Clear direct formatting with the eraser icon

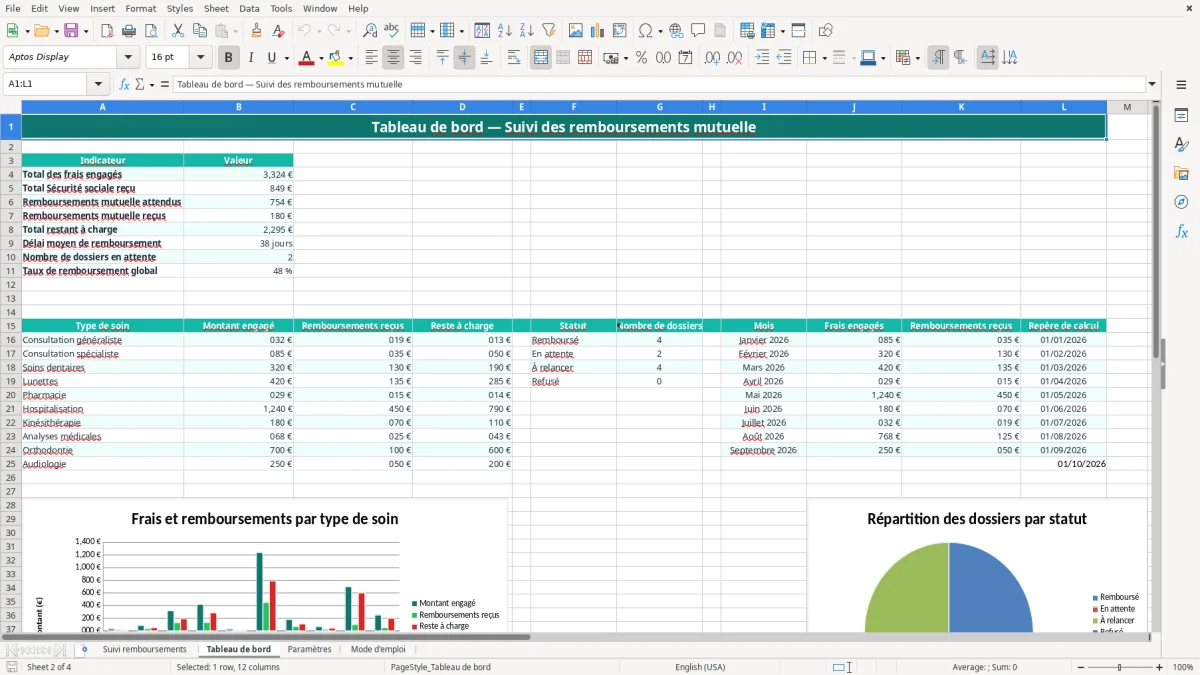pos(279,31)
